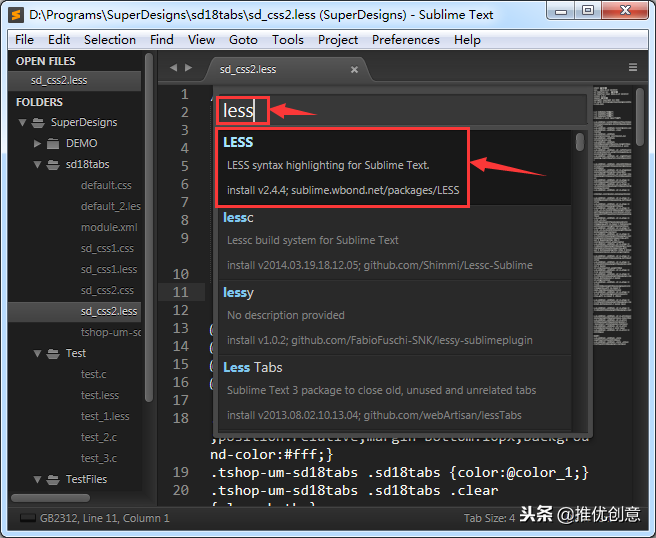Click line number 11 in gutter
656x538 pixels.
point(181,292)
